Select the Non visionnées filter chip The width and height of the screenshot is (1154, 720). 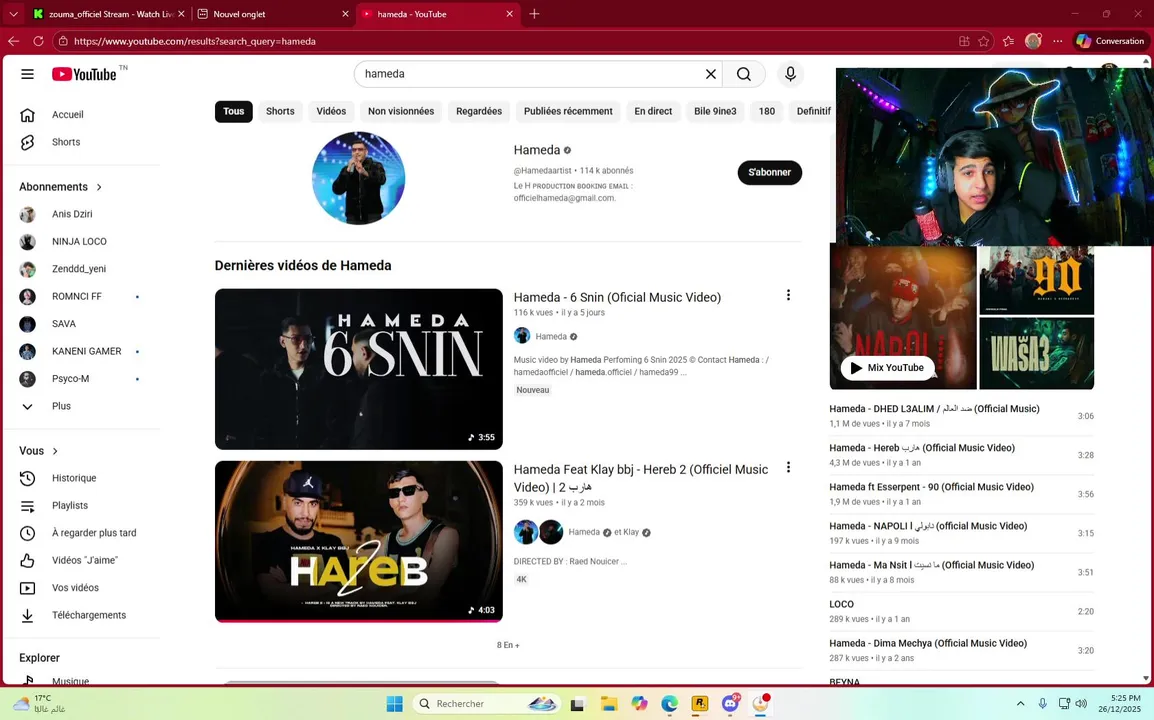point(401,111)
